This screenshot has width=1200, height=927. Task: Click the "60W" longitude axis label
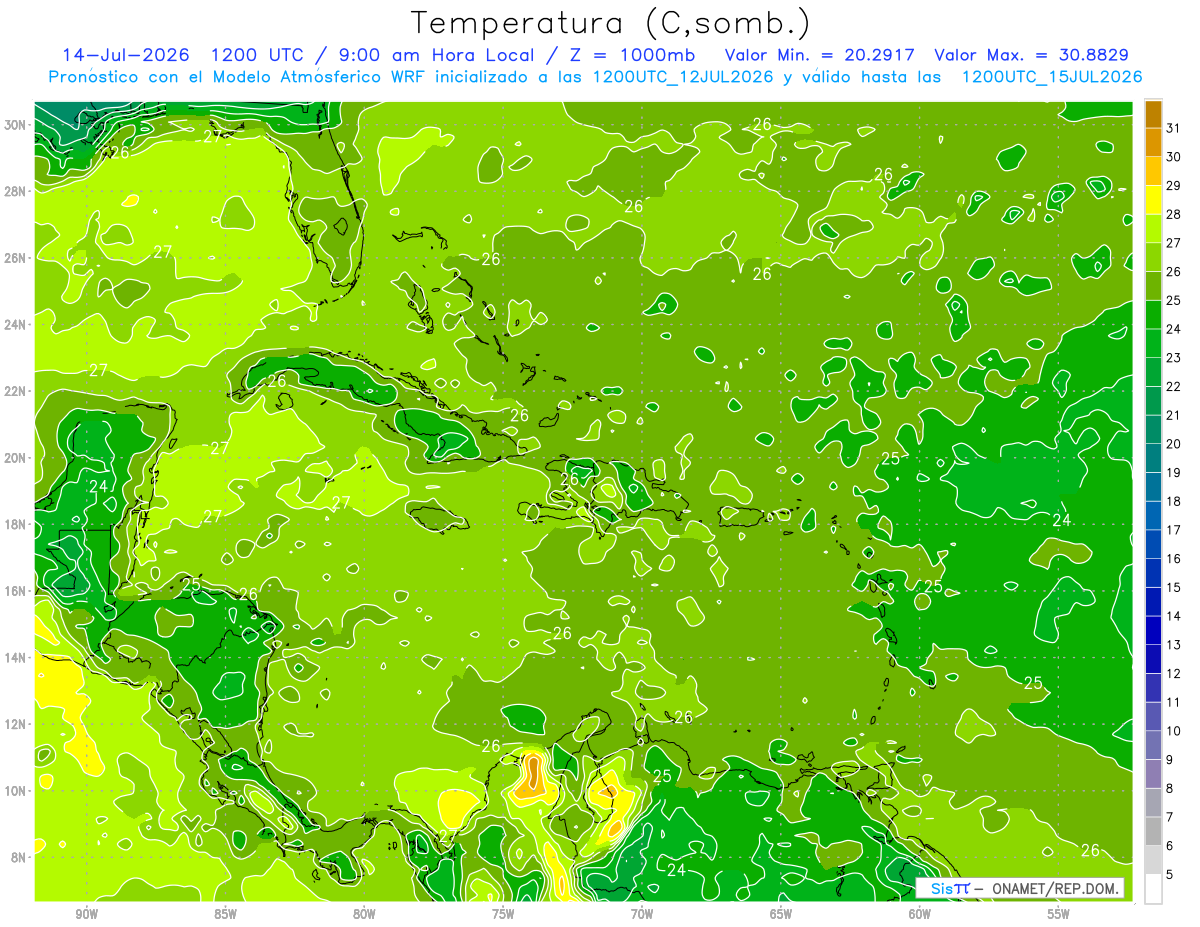click(x=920, y=914)
